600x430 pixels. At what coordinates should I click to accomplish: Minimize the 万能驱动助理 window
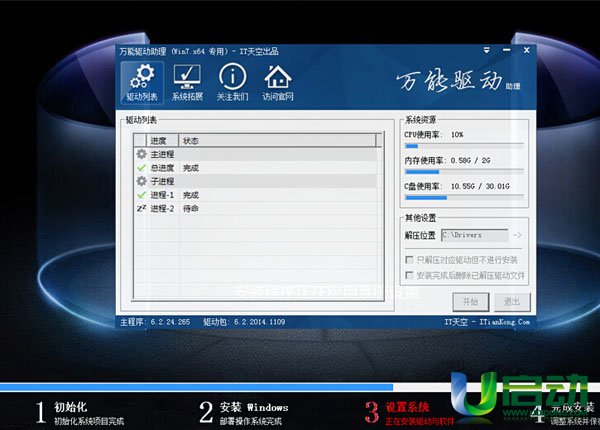tap(507, 50)
